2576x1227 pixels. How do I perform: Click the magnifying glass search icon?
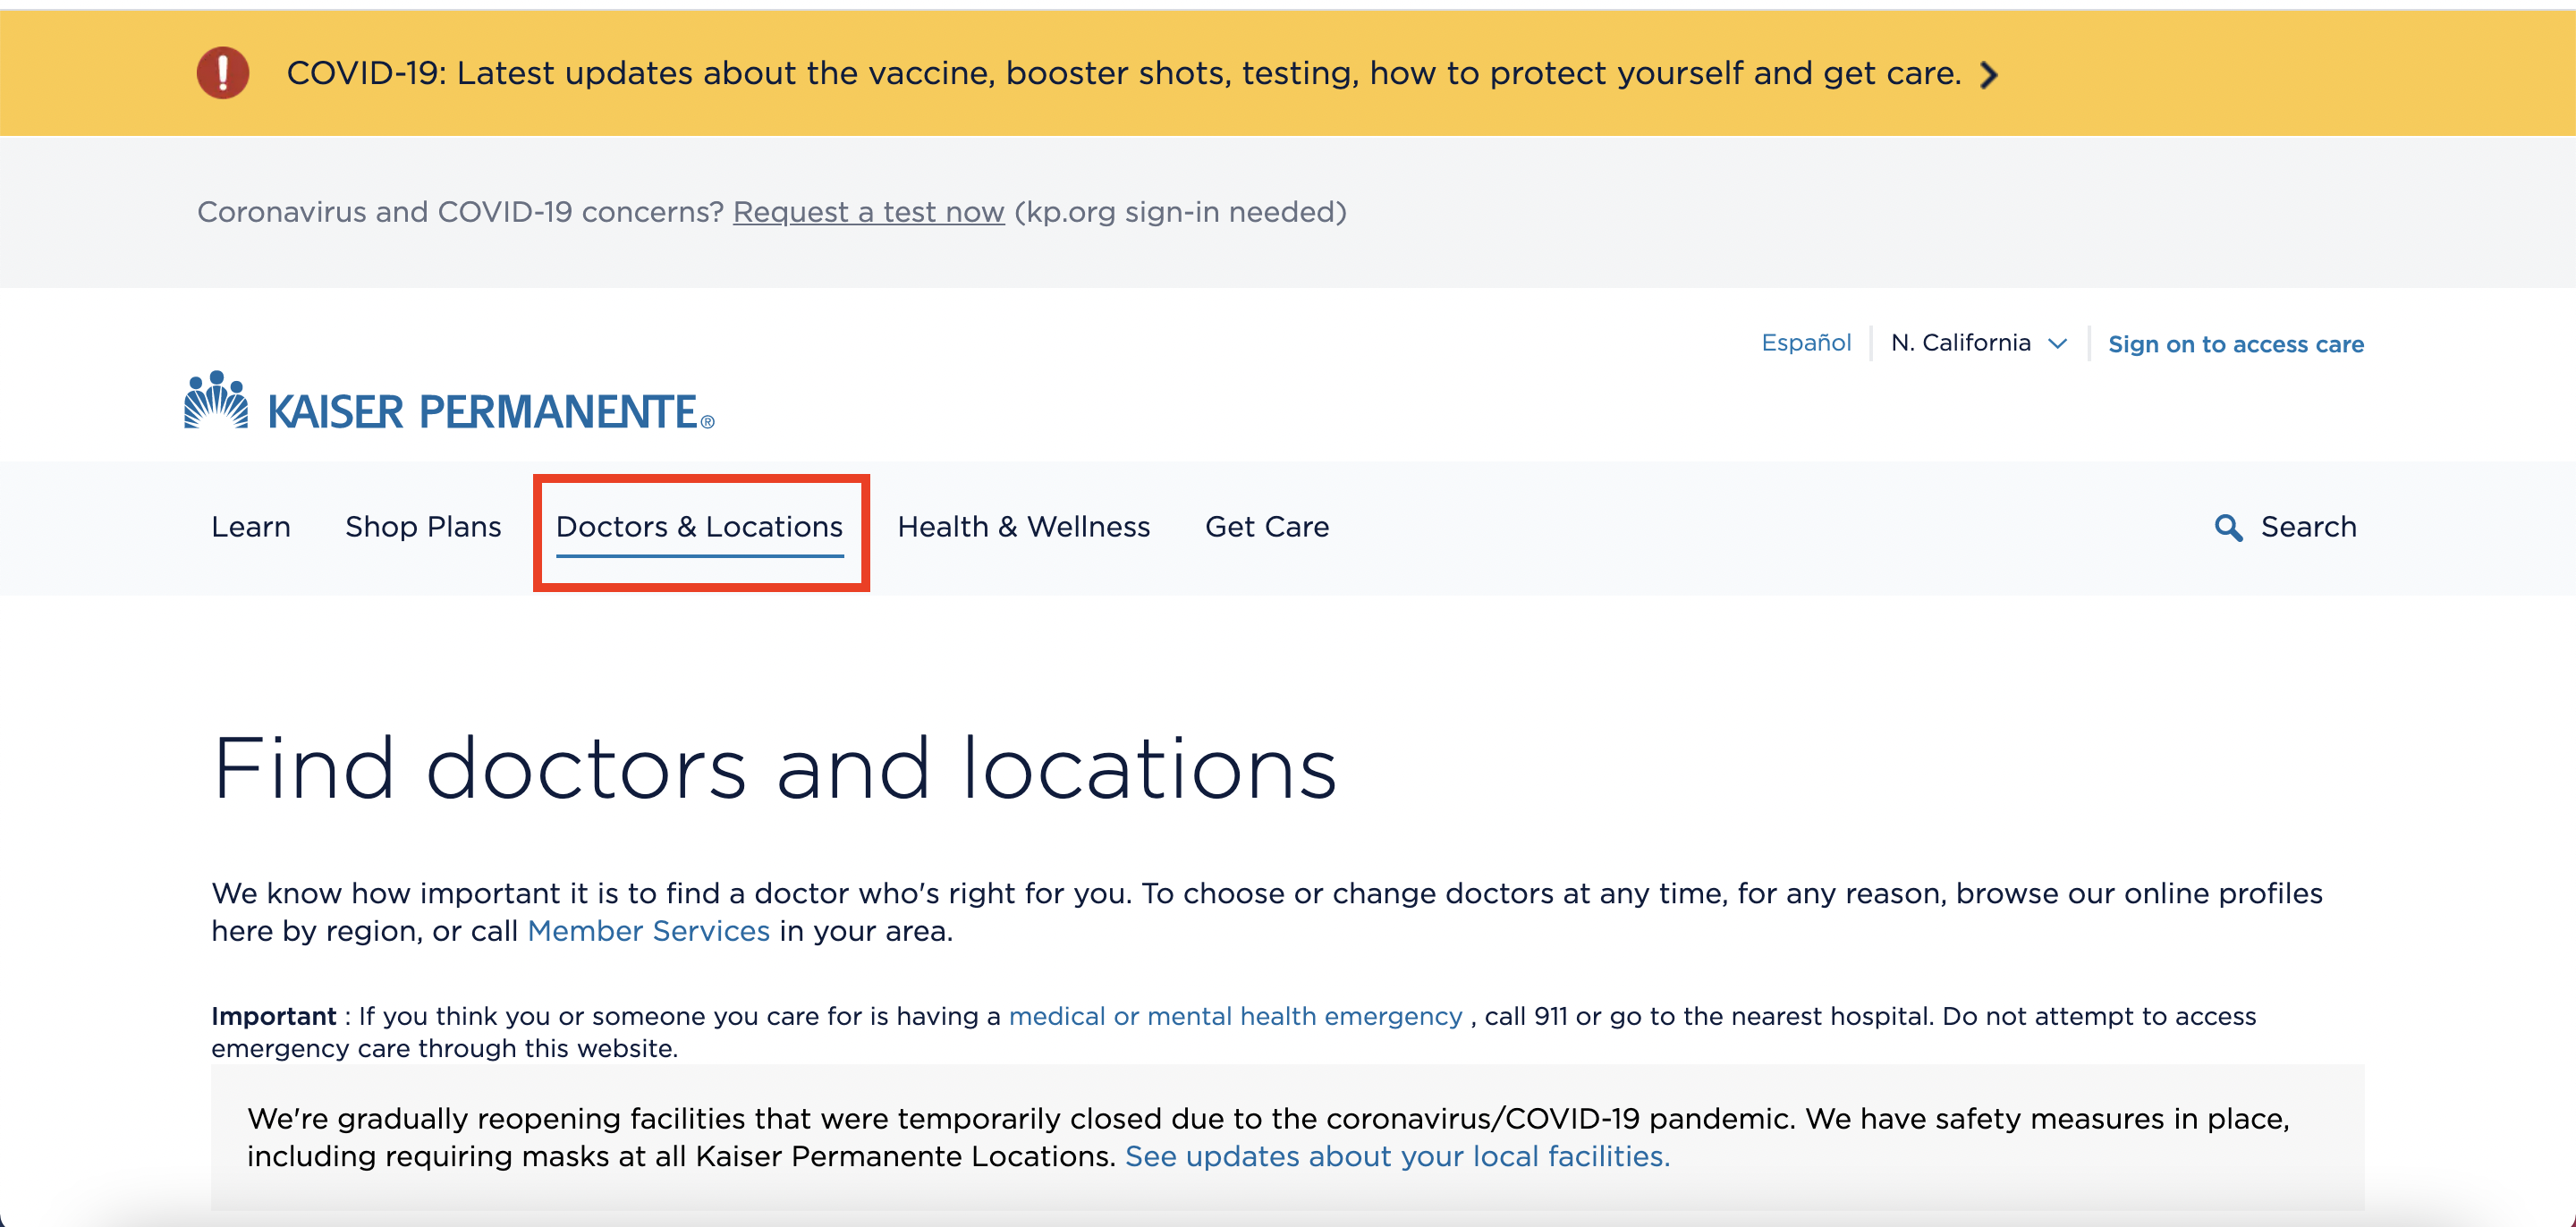(x=2227, y=527)
